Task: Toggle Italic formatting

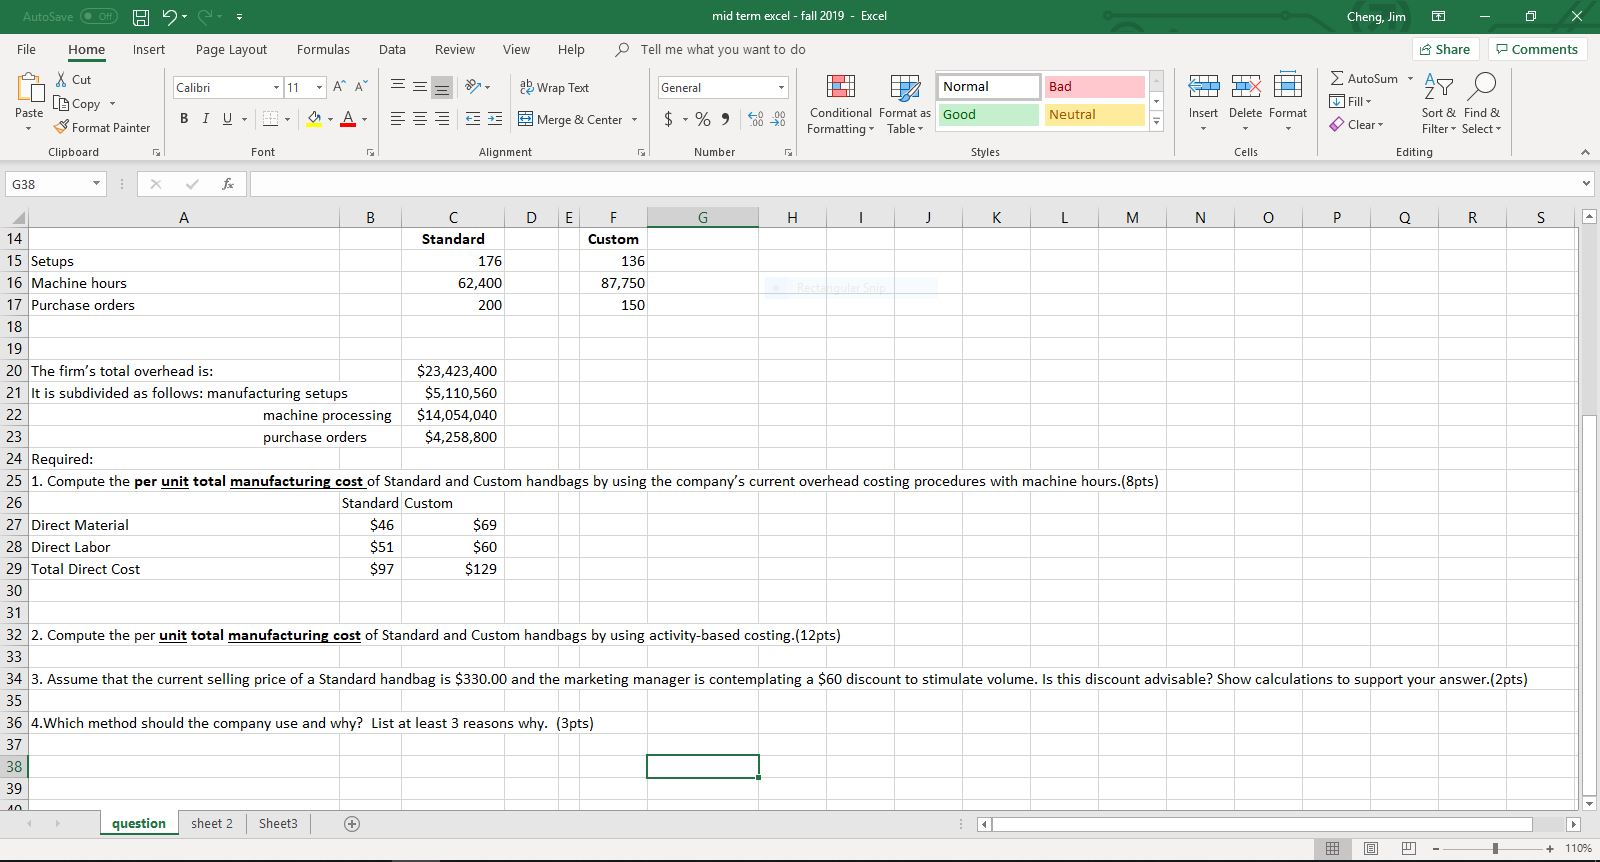Action: click(206, 120)
